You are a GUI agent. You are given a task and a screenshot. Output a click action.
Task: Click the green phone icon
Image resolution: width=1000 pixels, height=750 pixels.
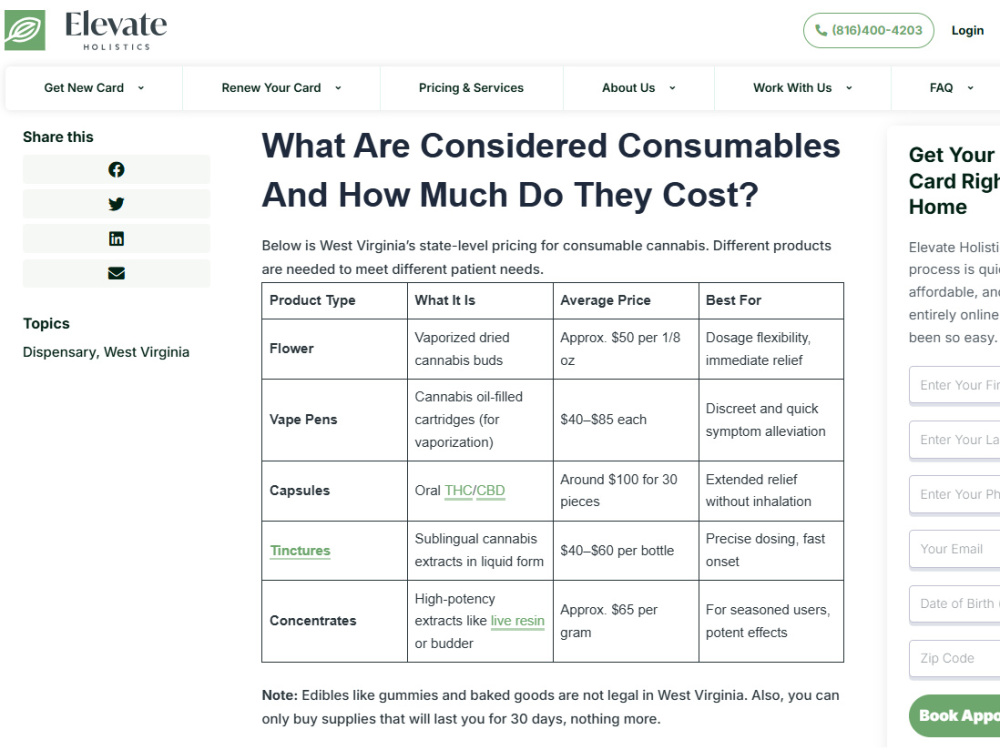point(821,30)
